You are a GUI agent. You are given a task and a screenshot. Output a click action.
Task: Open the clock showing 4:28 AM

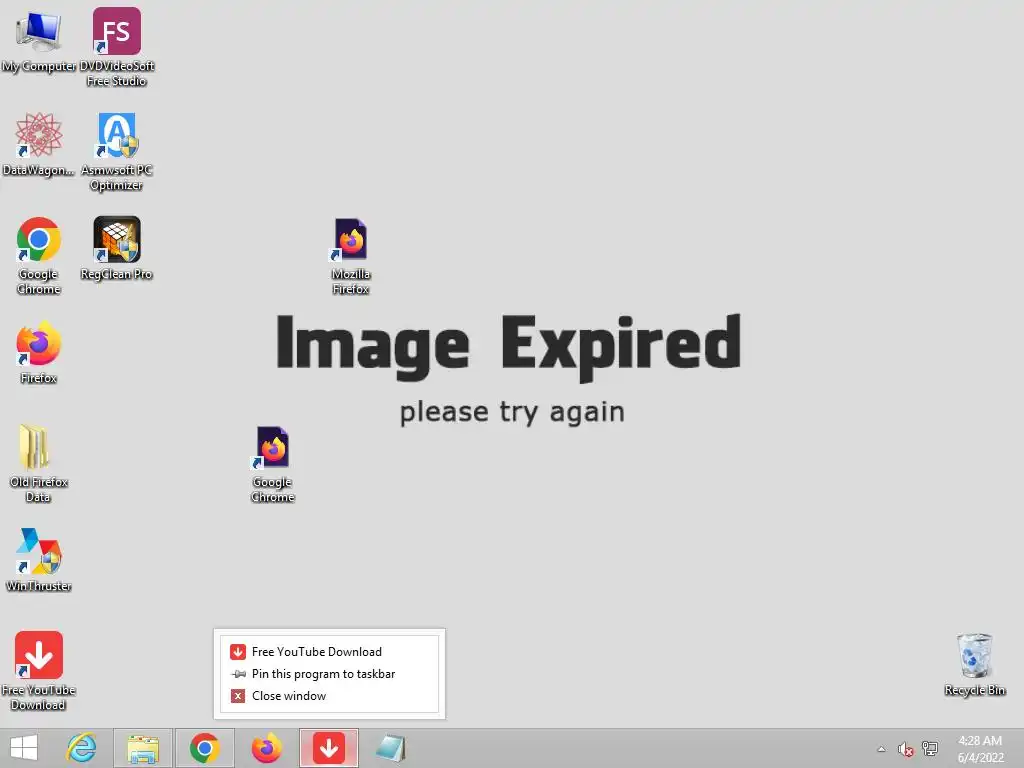pyautogui.click(x=980, y=749)
